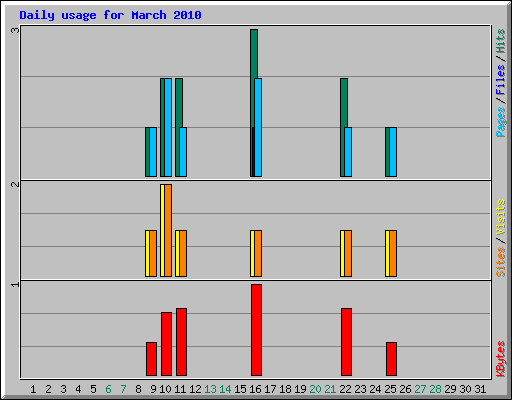This screenshot has width=512, height=400.
Task: Click the green weekend day label "13"
Action: pos(210,389)
